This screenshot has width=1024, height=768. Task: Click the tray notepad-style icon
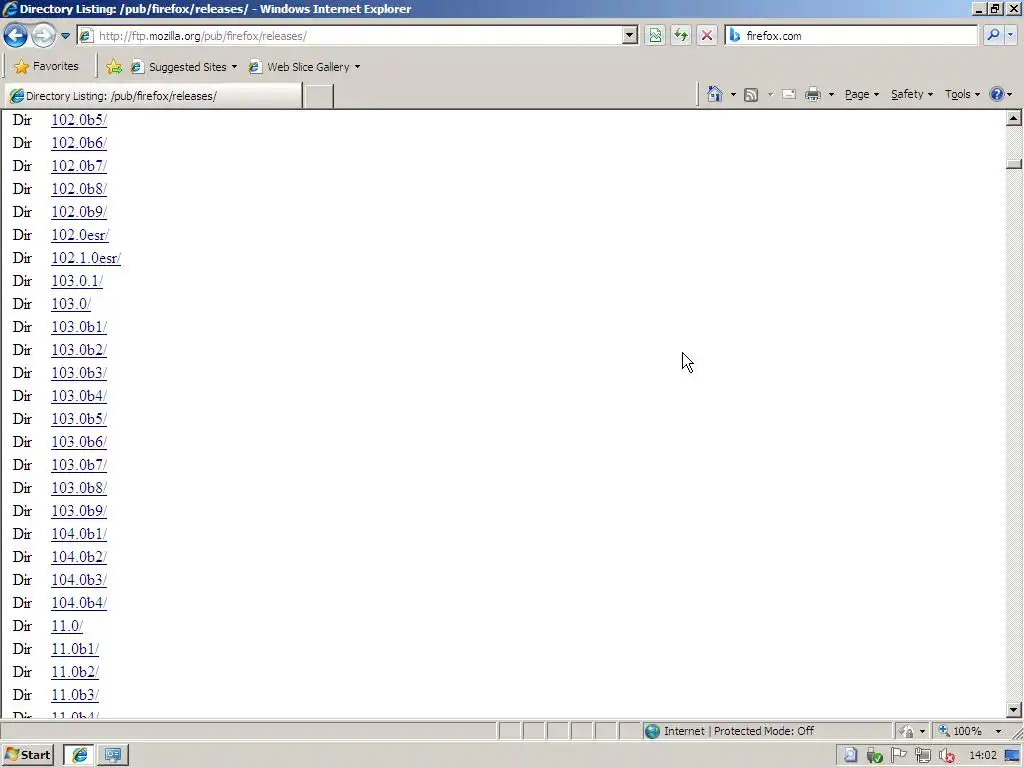[850, 756]
